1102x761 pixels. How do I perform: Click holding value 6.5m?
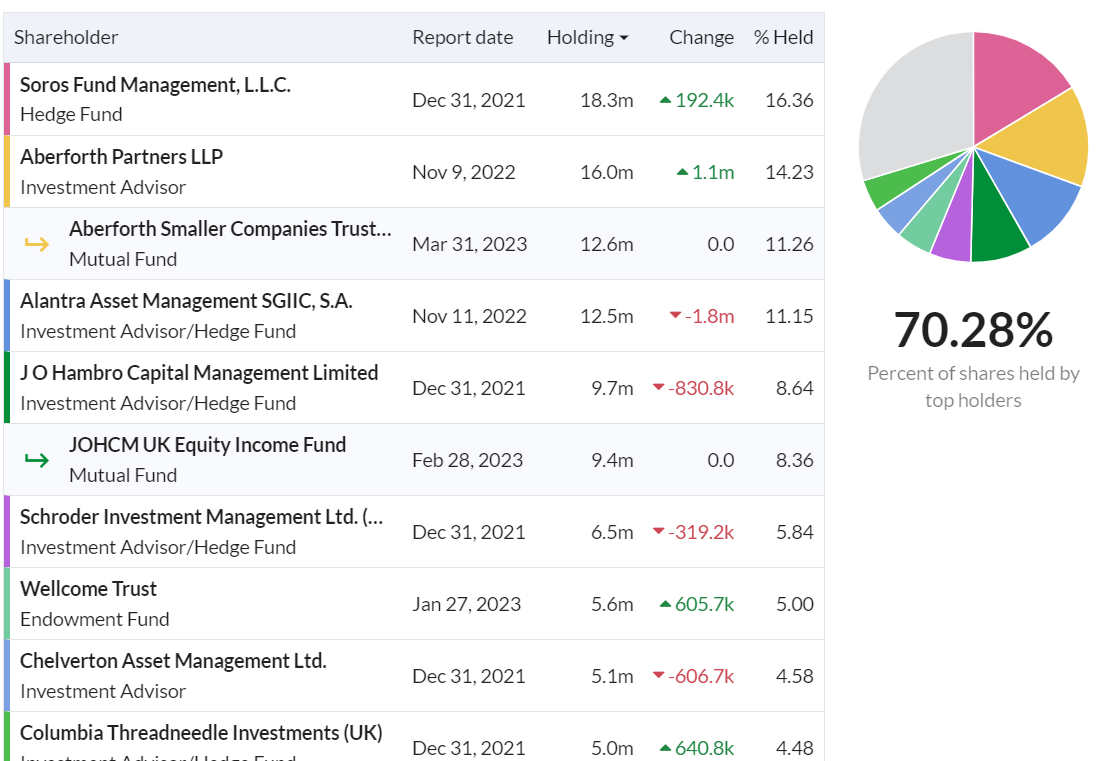[612, 533]
